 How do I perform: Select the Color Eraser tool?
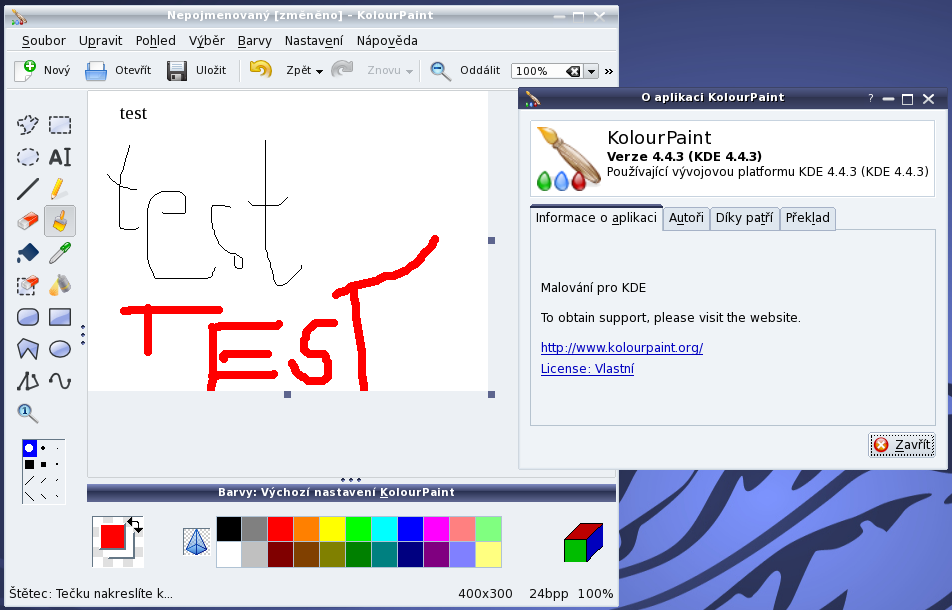pos(27,285)
